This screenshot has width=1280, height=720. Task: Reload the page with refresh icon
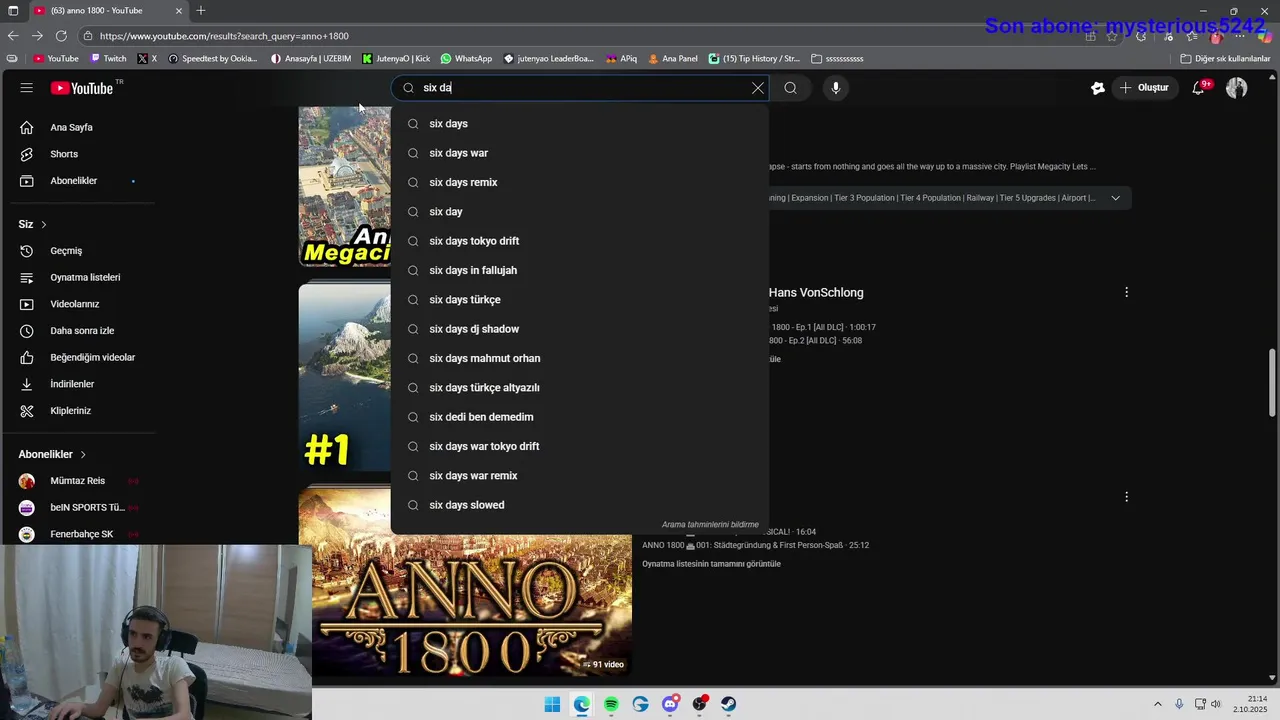(61, 36)
